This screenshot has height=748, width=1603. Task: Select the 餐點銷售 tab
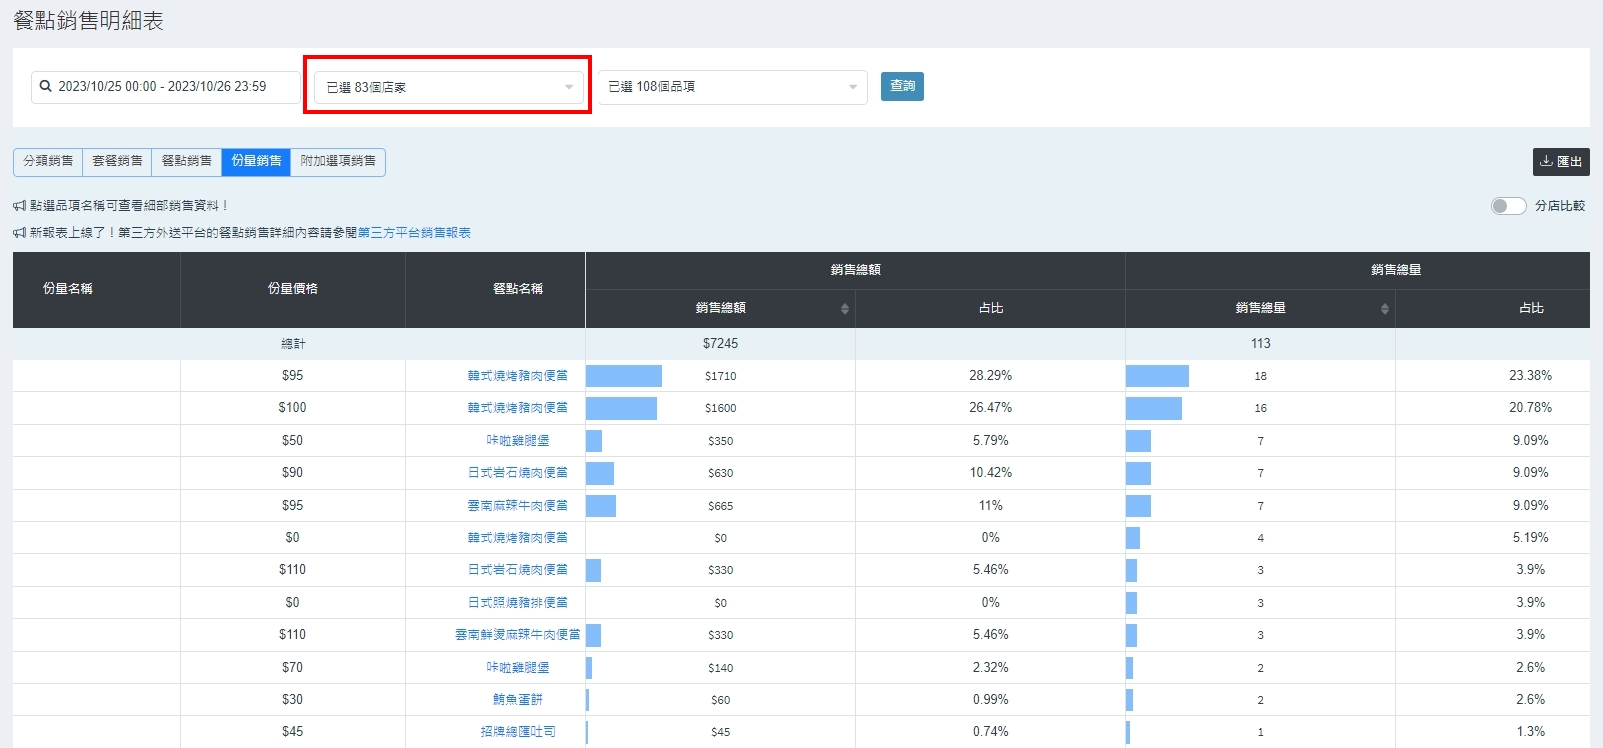click(187, 161)
